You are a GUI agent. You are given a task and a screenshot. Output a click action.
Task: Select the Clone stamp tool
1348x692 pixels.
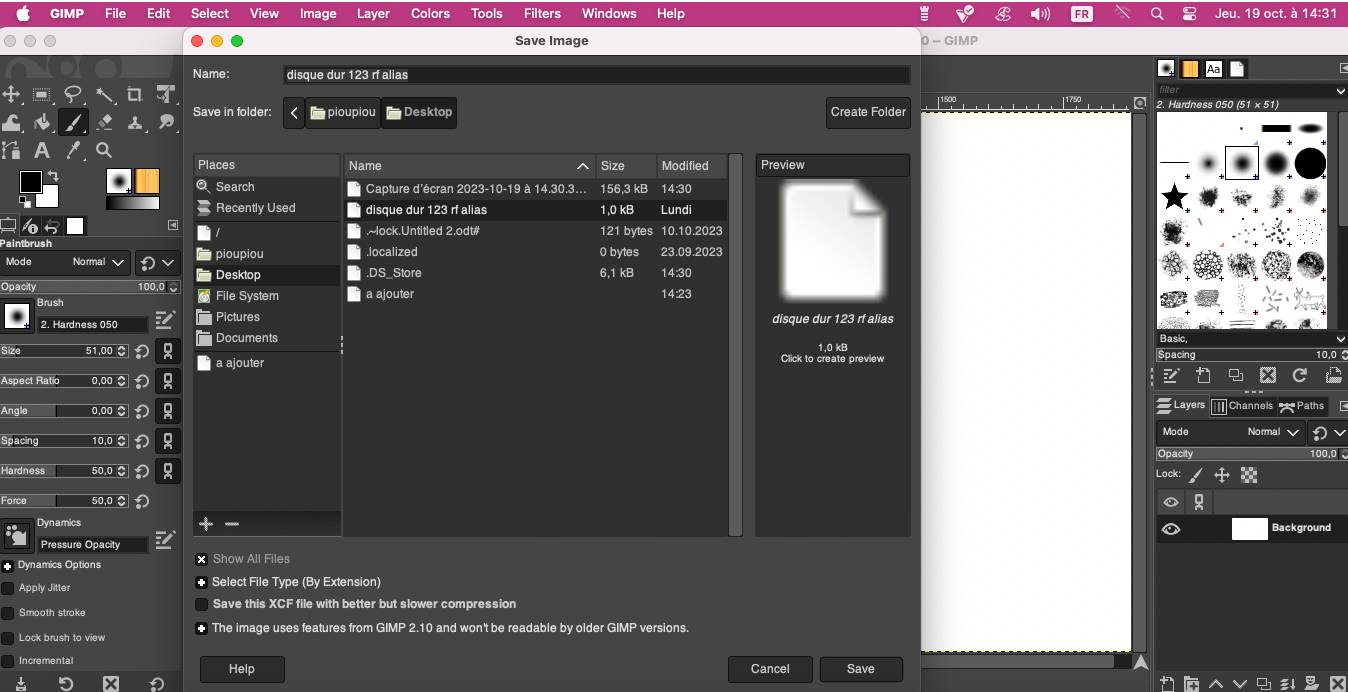pyautogui.click(x=135, y=122)
